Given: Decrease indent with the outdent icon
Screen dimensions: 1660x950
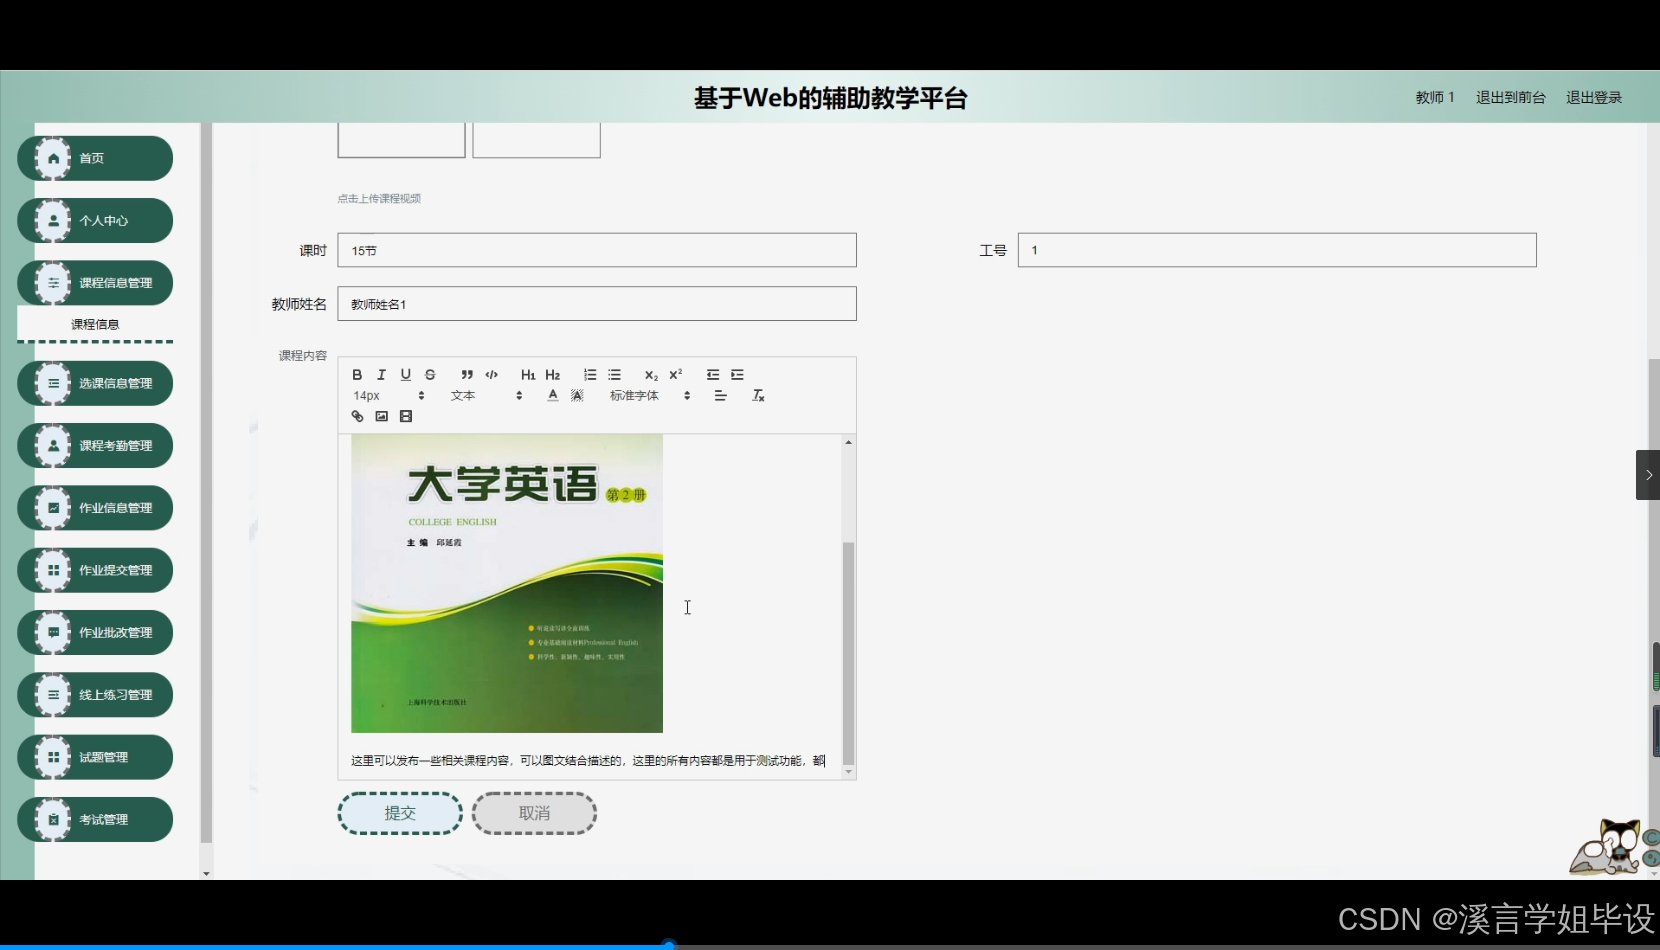Looking at the screenshot, I should pos(713,375).
